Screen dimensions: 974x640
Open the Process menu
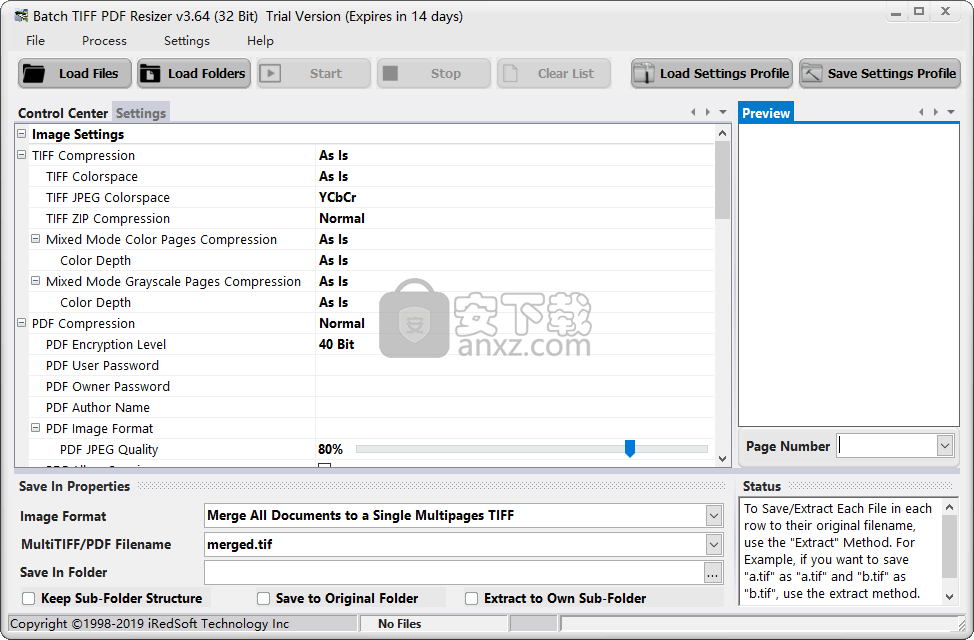(x=104, y=40)
